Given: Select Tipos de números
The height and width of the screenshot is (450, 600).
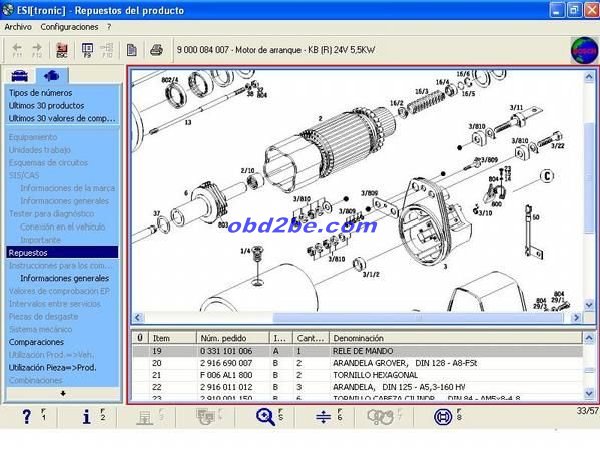Looking at the screenshot, I should (40, 93).
